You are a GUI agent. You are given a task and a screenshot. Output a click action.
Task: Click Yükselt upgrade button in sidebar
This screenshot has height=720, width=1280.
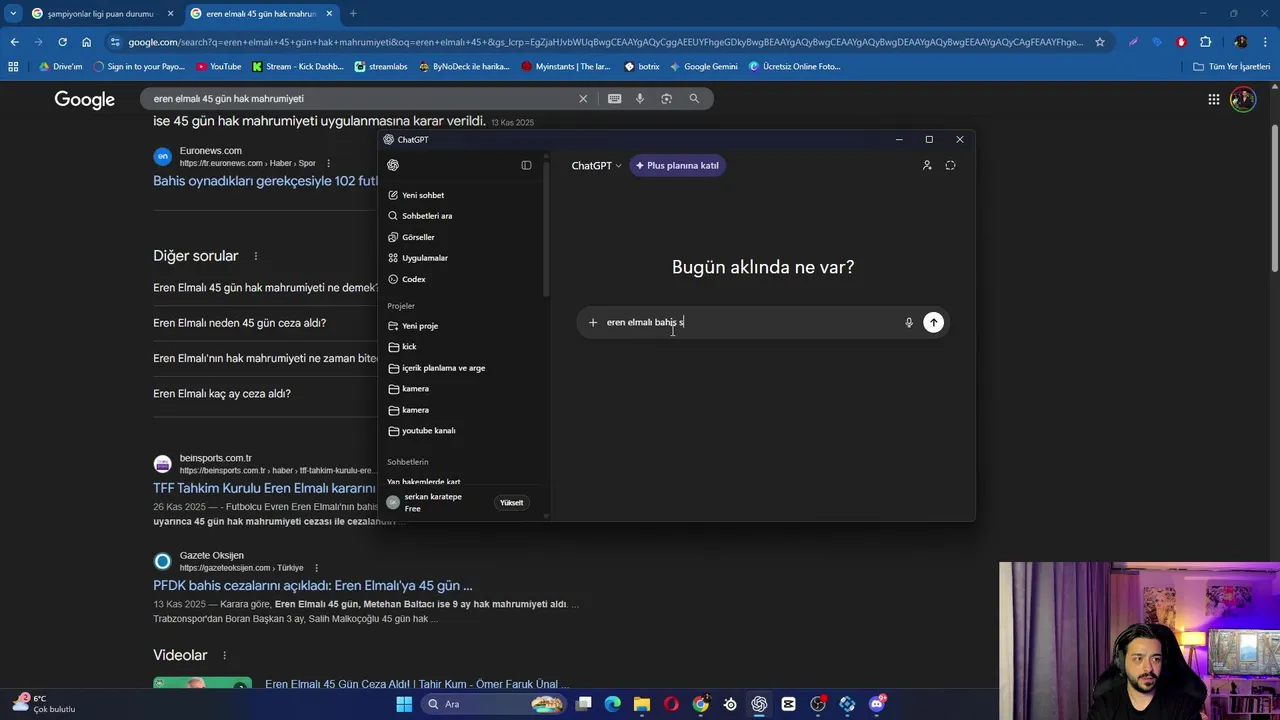point(511,503)
